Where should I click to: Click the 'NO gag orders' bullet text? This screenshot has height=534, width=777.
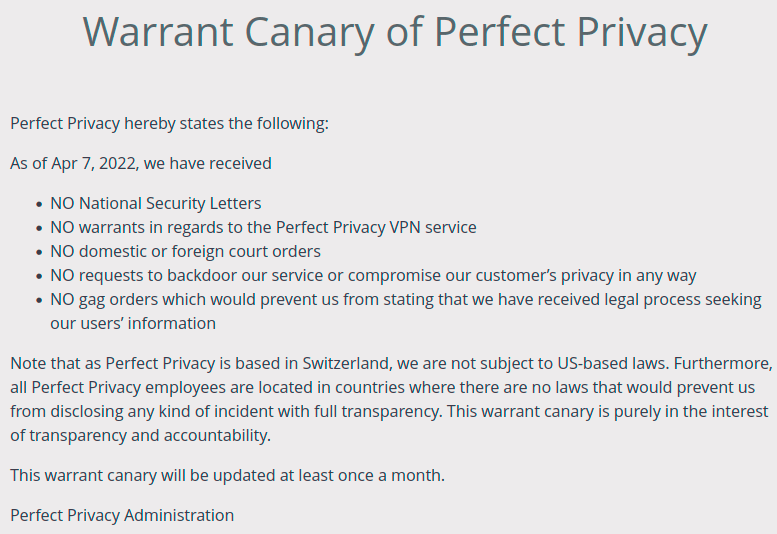point(405,300)
